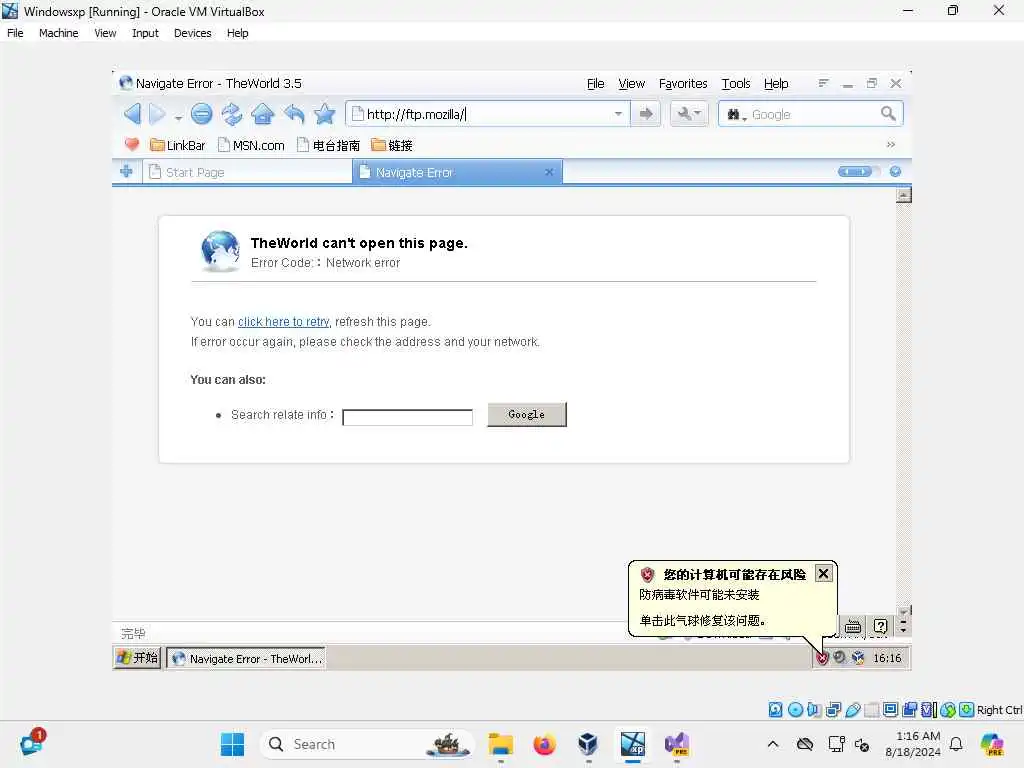The height and width of the screenshot is (768, 1024).
Task: Click in the Google search field
Action: pos(813,114)
